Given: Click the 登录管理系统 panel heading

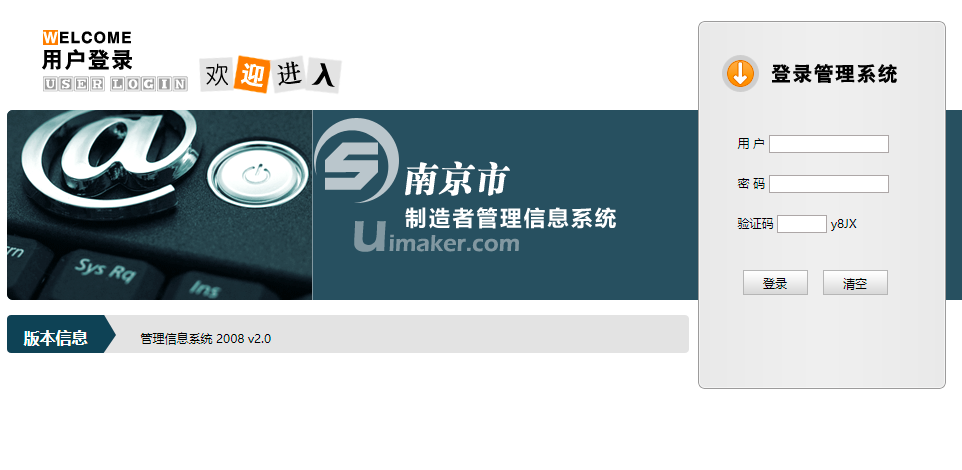Looking at the screenshot, I should click(x=834, y=74).
